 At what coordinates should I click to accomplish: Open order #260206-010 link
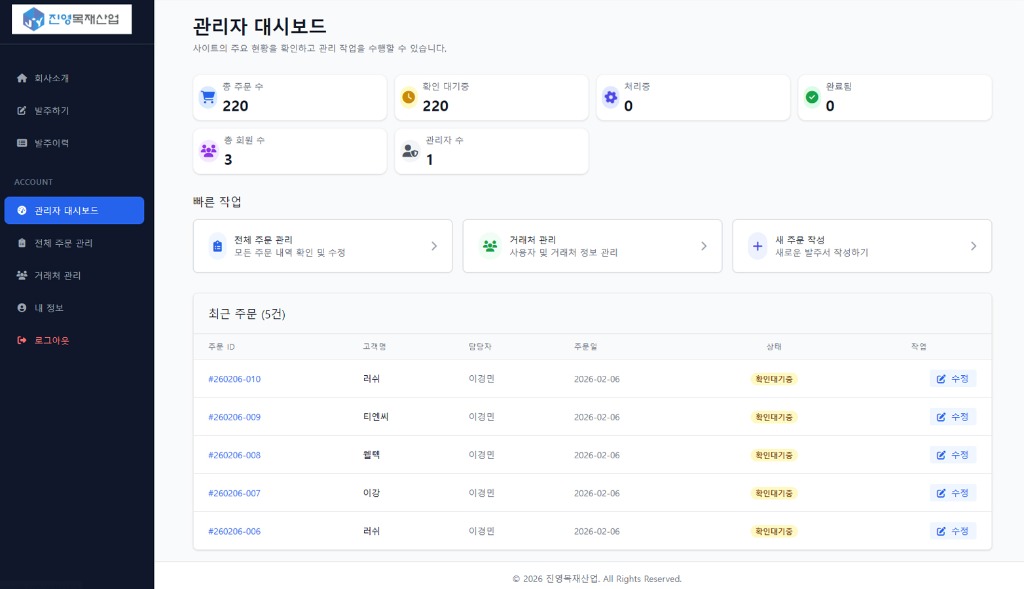(234, 379)
